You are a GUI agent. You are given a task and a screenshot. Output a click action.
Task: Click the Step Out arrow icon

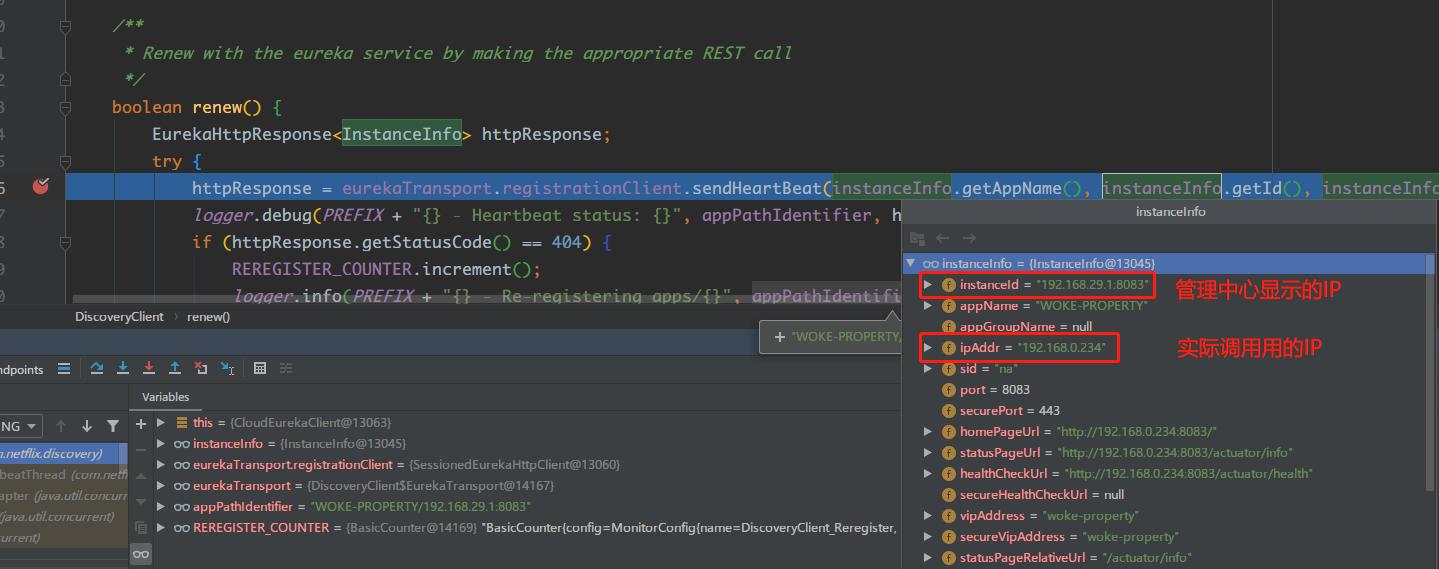pos(175,368)
